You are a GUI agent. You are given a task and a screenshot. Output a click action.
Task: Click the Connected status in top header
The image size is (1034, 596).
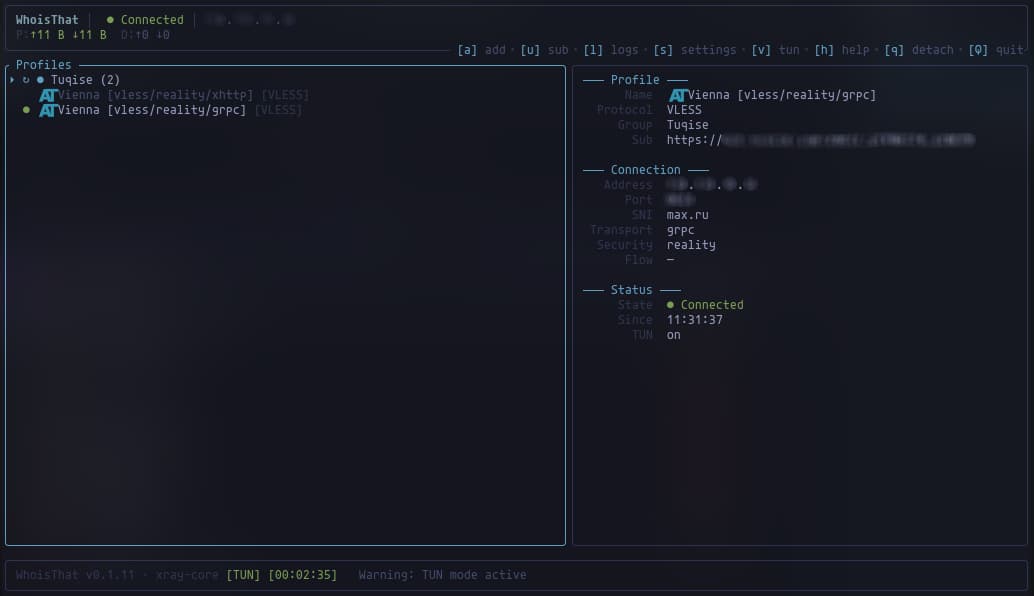coord(152,20)
